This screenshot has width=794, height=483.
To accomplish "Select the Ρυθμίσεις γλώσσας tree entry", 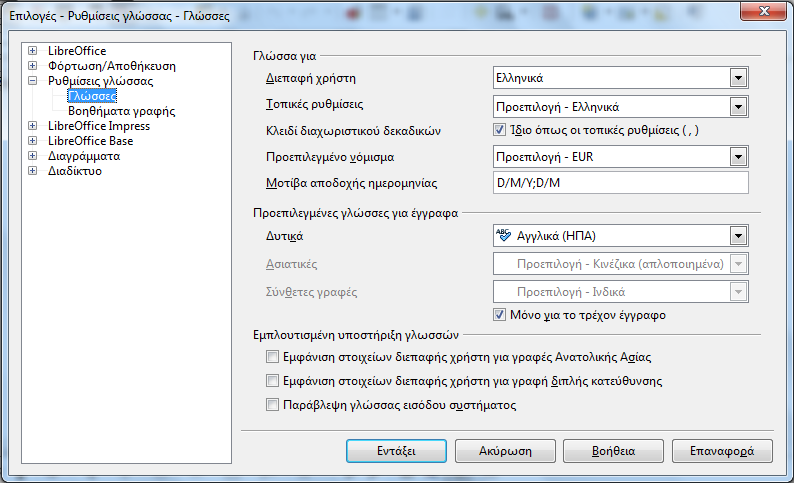I will coord(100,81).
